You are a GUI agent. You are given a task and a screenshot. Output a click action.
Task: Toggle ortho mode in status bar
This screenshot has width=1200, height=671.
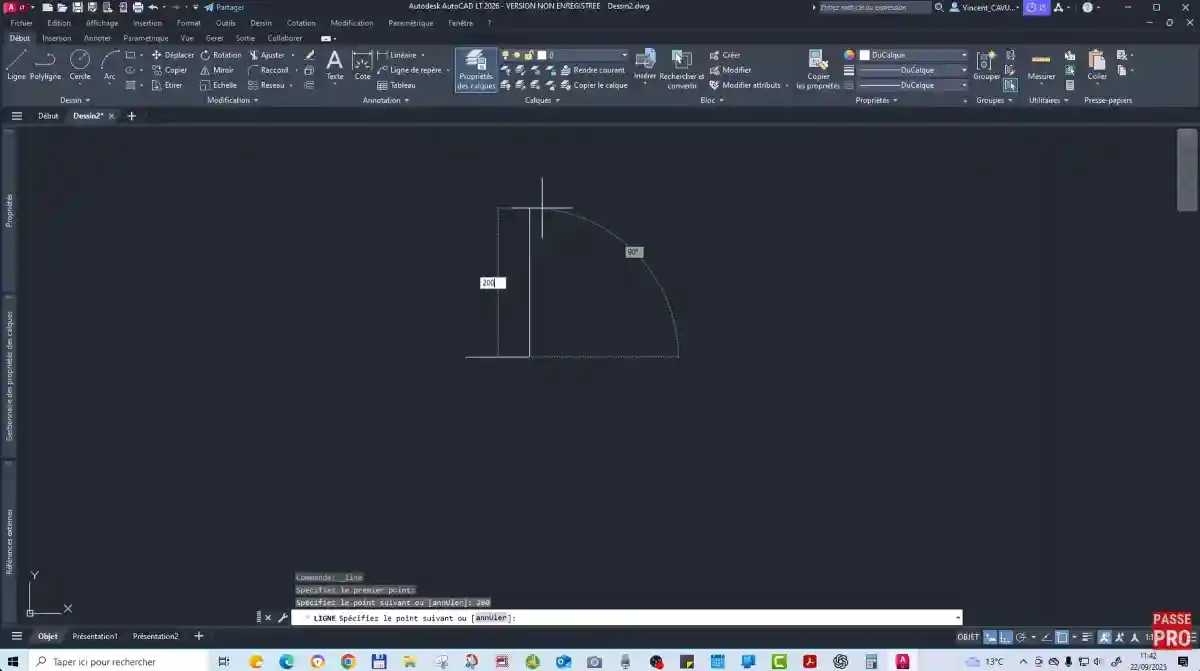tap(1005, 636)
